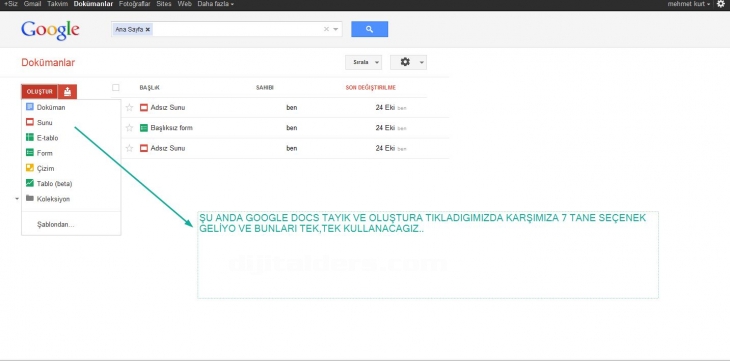Image resolution: width=730 pixels, height=361 pixels.
Task: Go to Web in the top bar
Action: (x=184, y=4)
